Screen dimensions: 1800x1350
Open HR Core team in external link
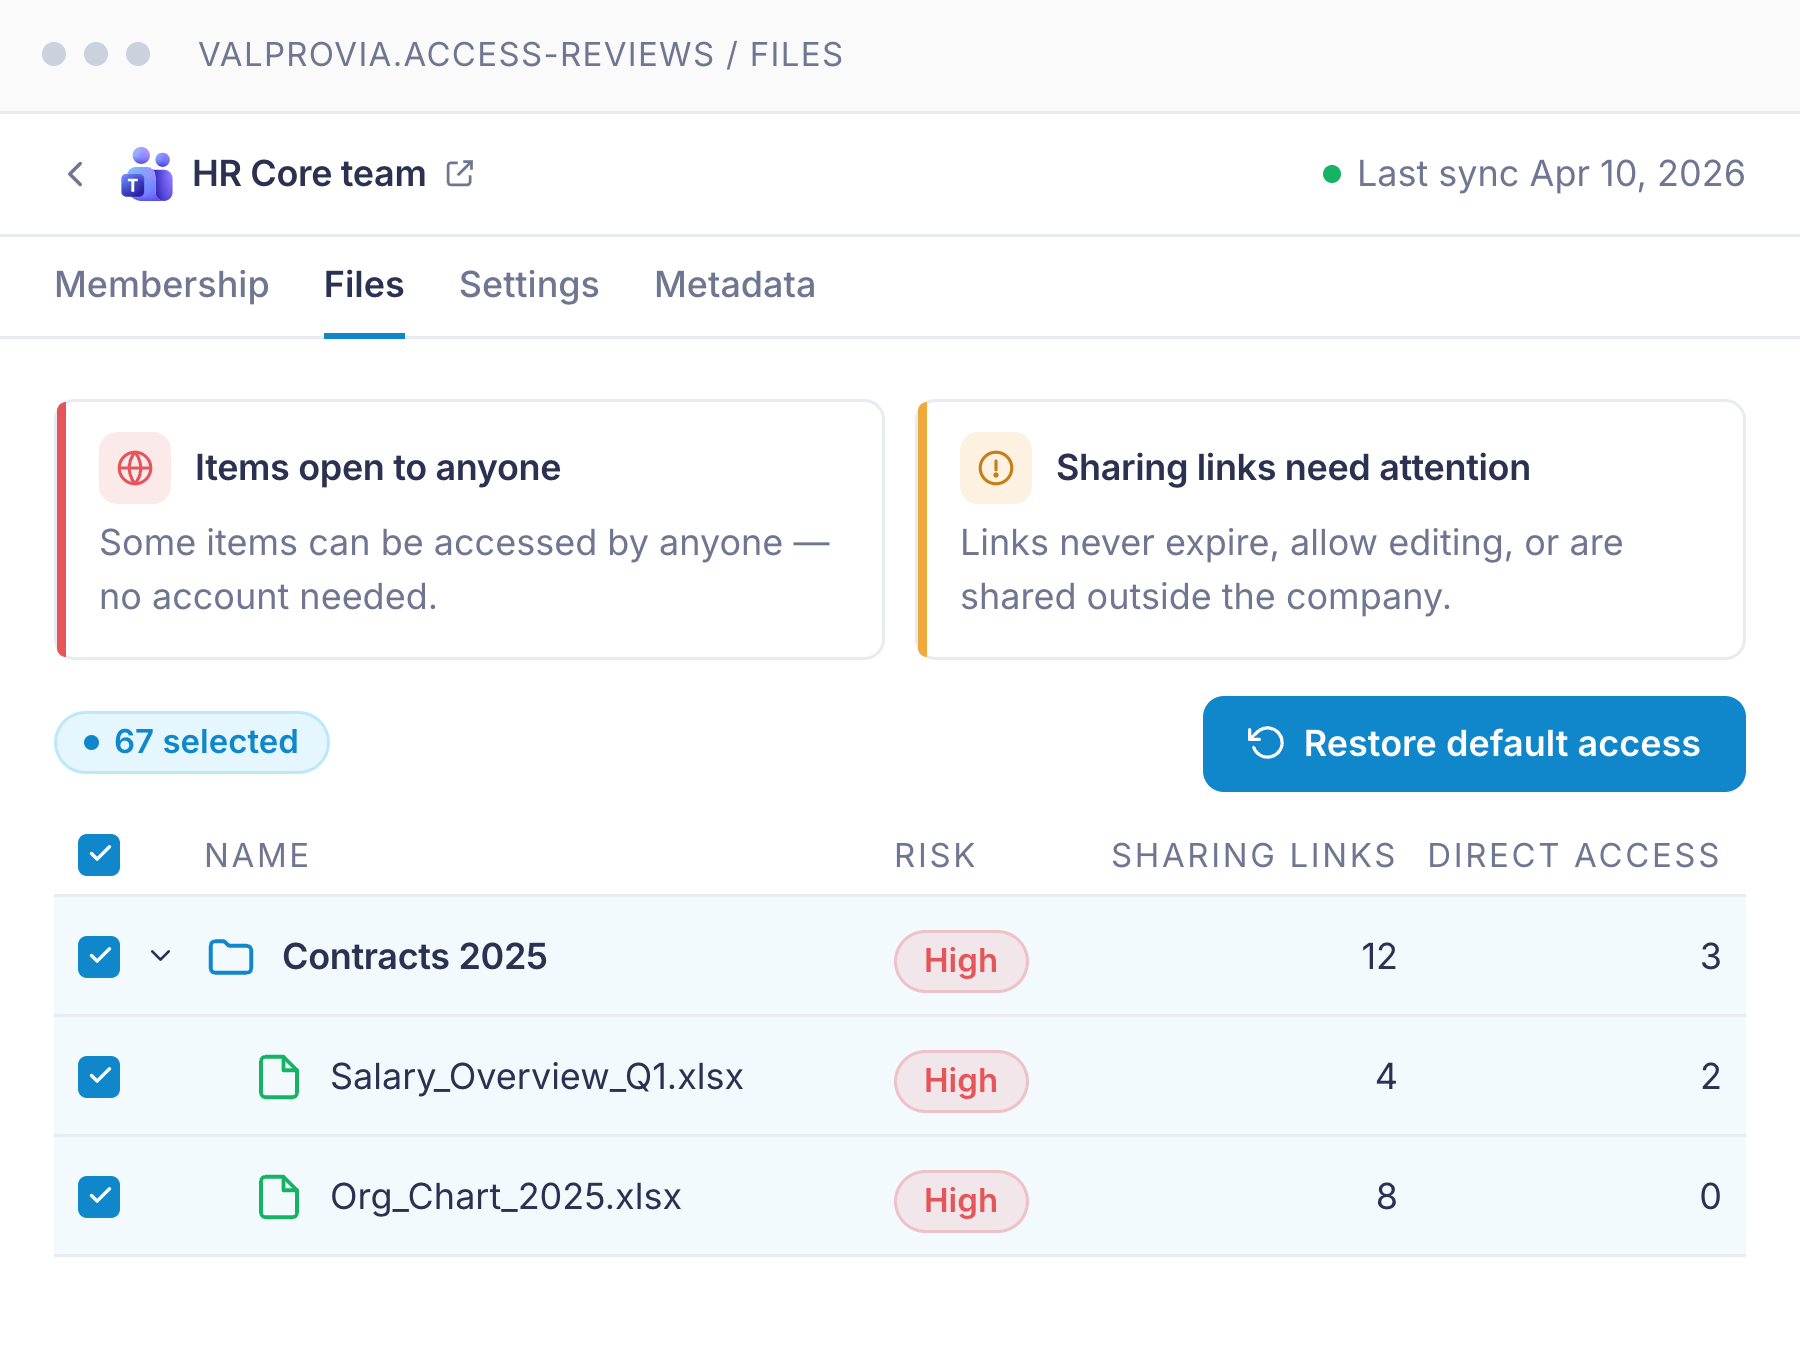460,173
